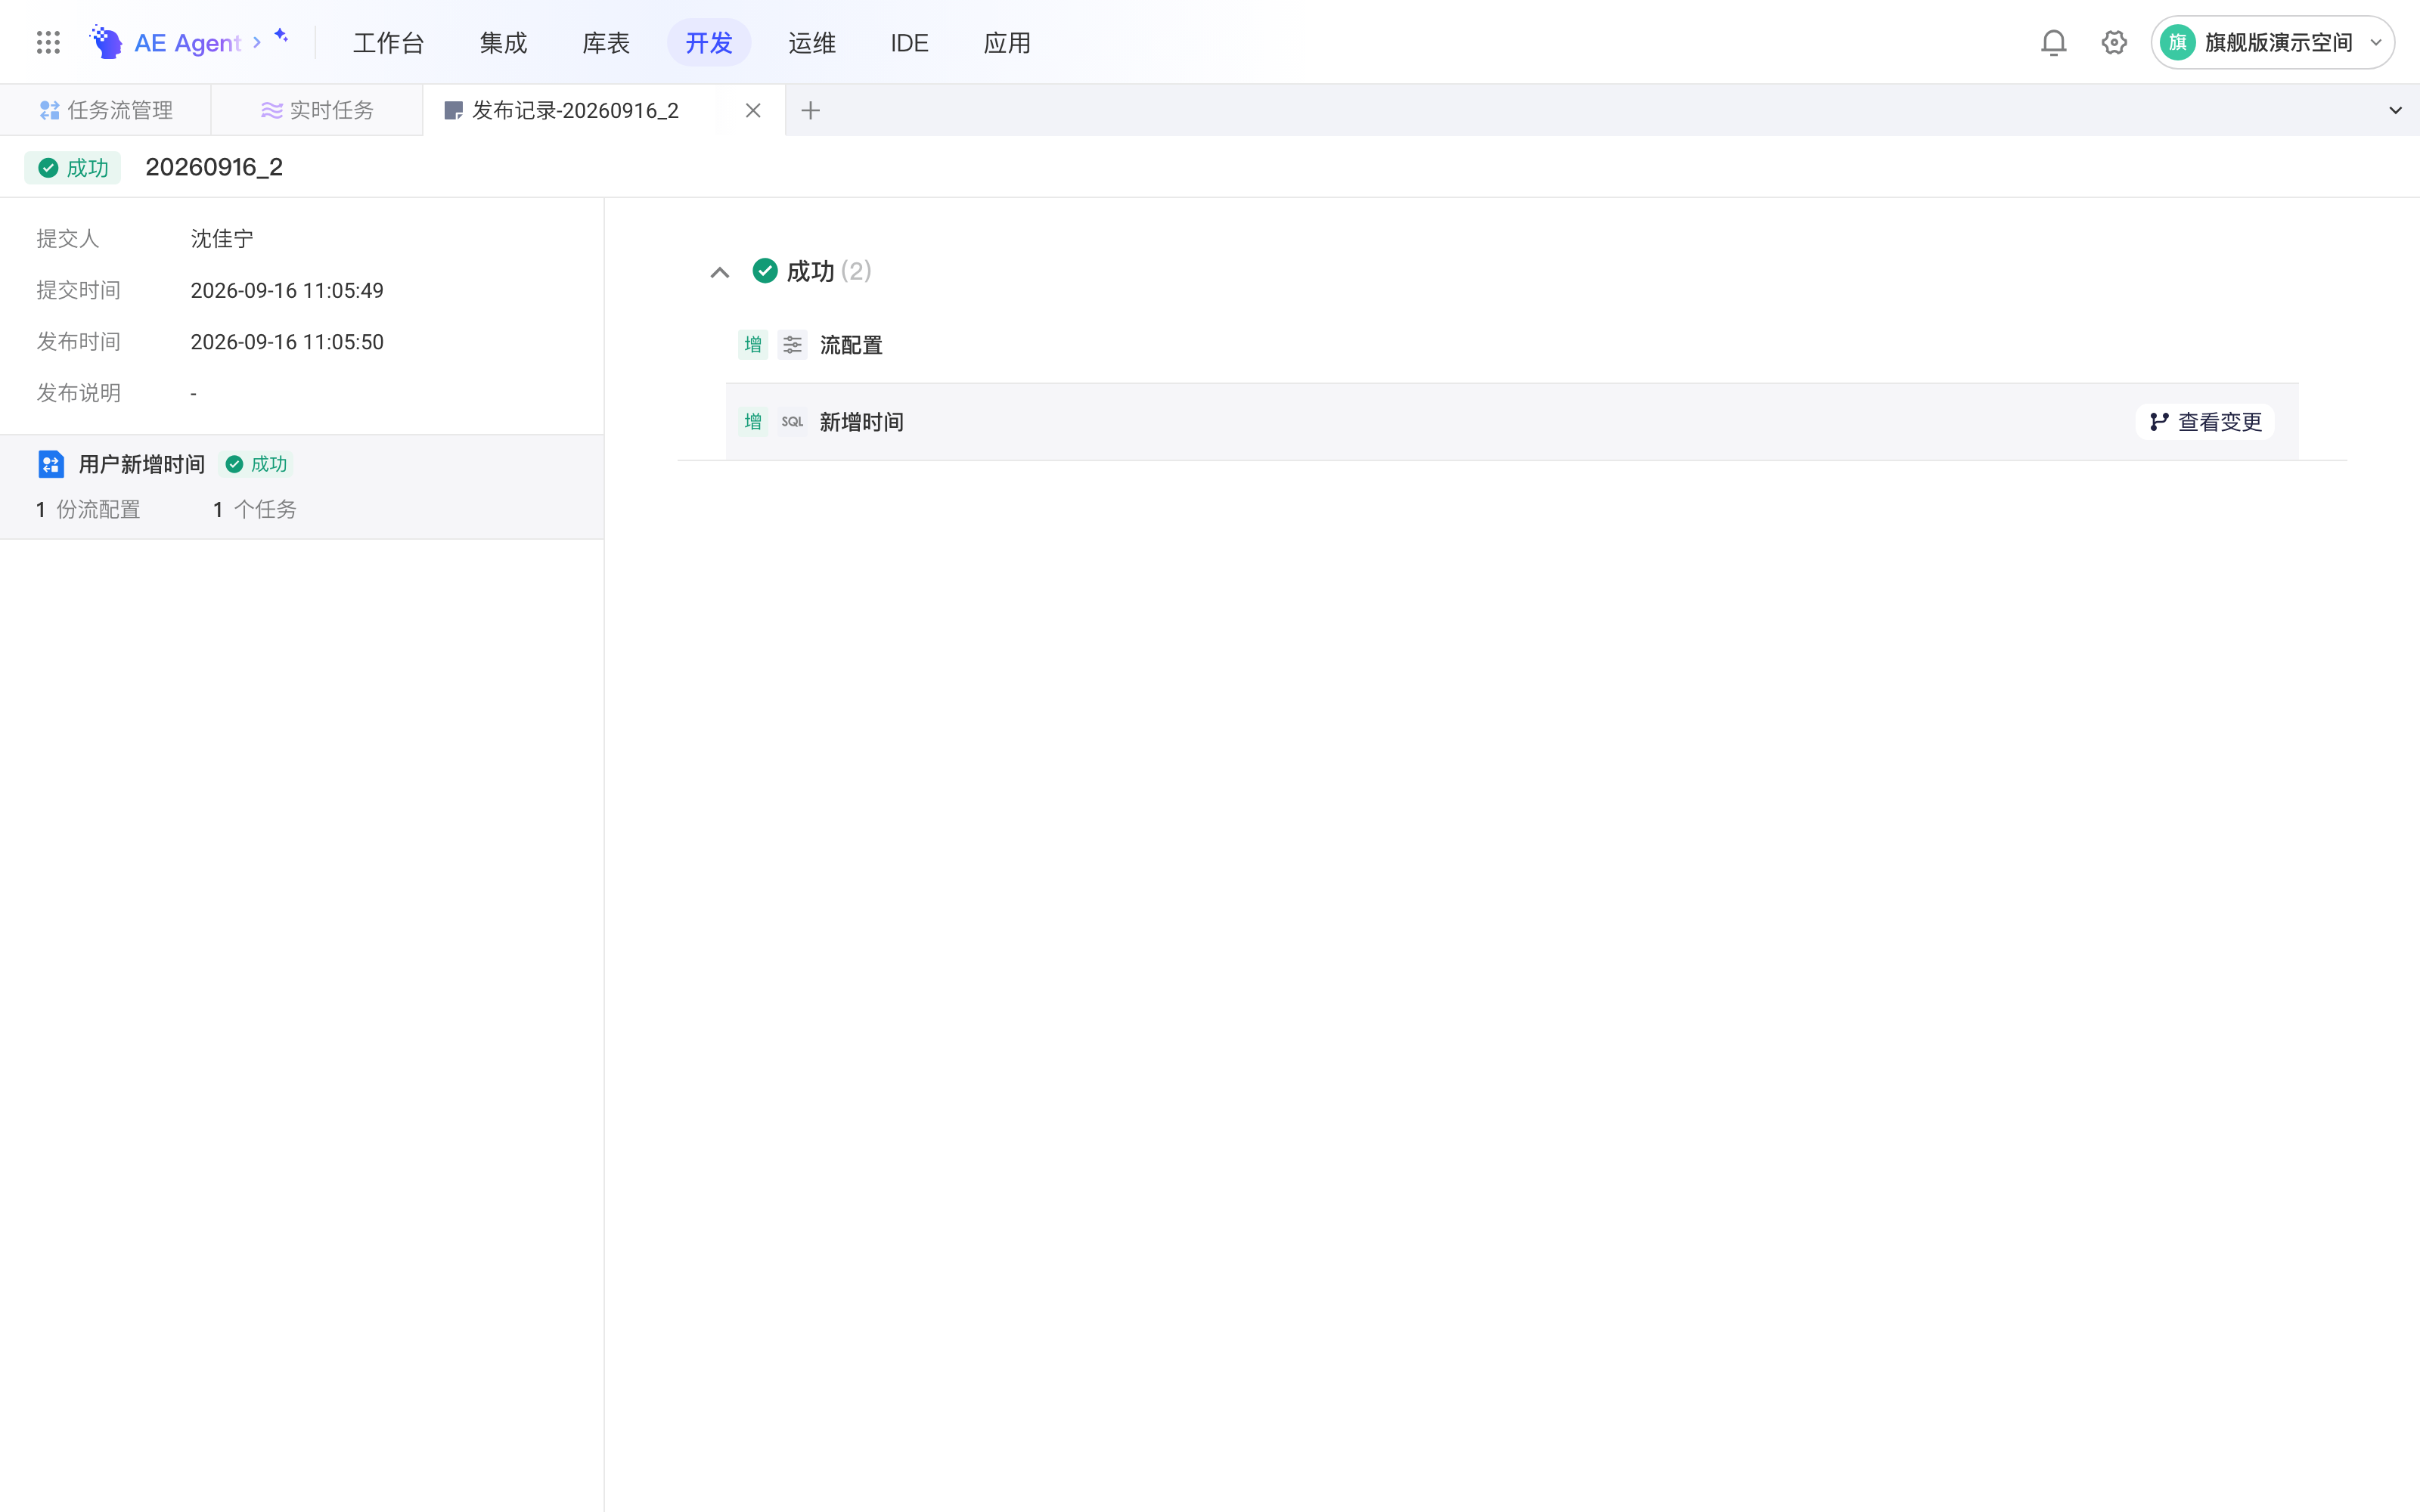
Task: Open the apps grid launcher icon
Action: tap(48, 42)
